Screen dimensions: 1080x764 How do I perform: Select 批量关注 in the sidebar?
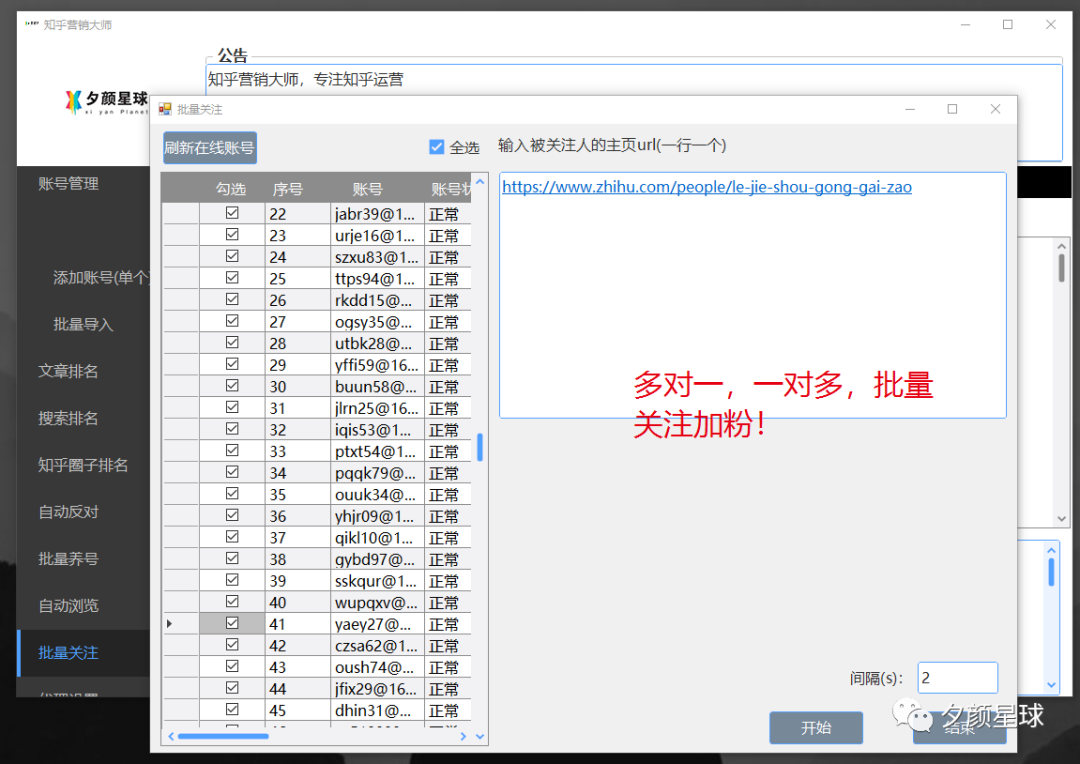point(68,652)
